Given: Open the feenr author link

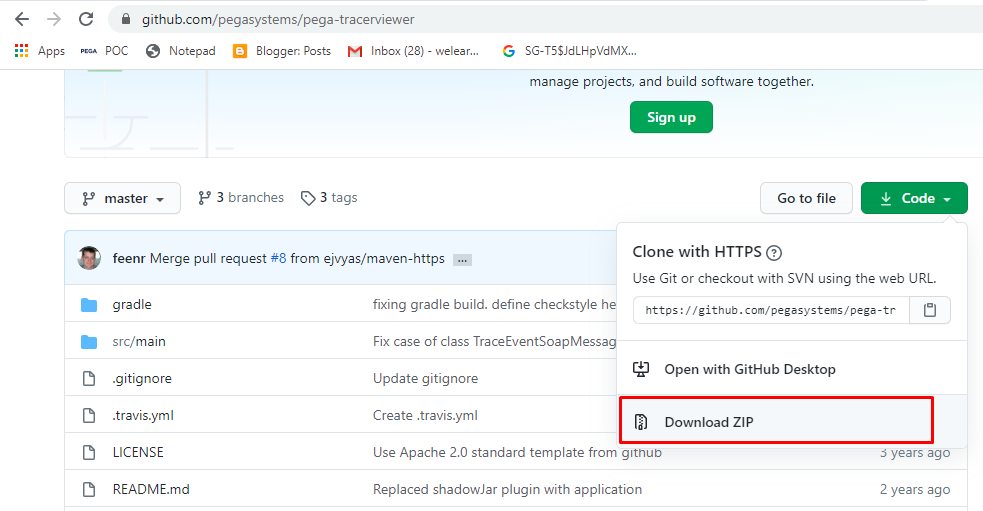Looking at the screenshot, I should tap(129, 258).
